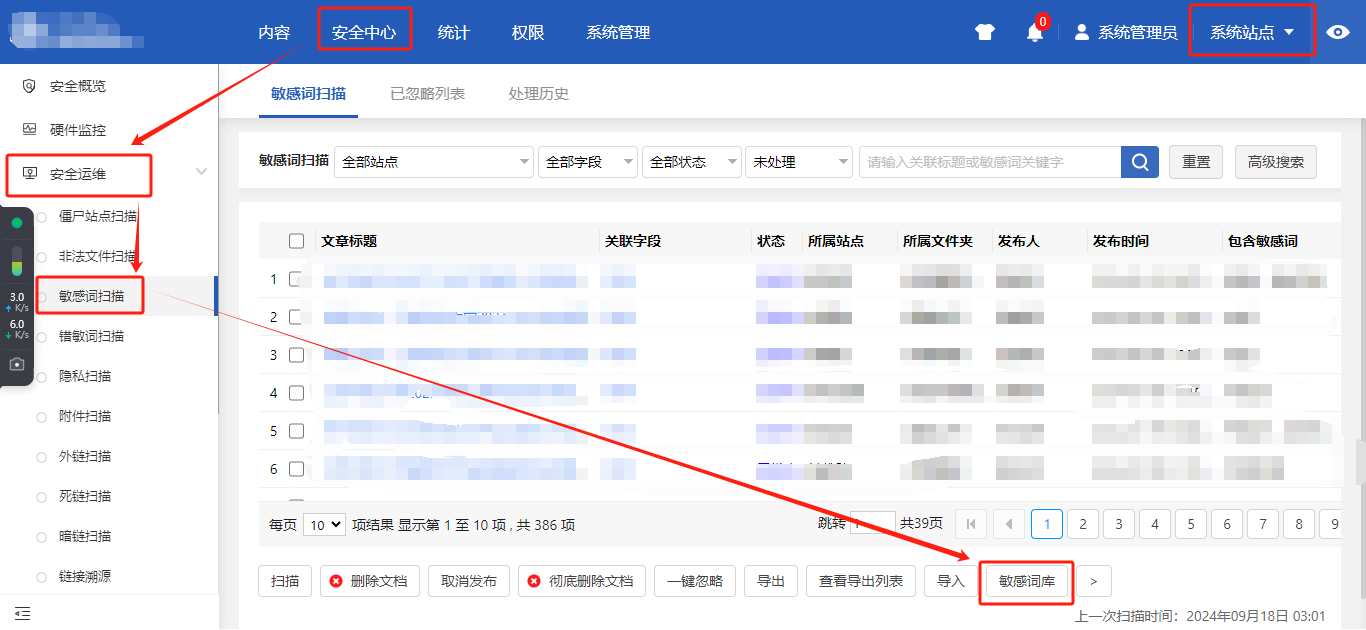Image resolution: width=1366 pixels, height=630 pixels.
Task: Click the keyword search input field
Action: pyautogui.click(x=988, y=162)
